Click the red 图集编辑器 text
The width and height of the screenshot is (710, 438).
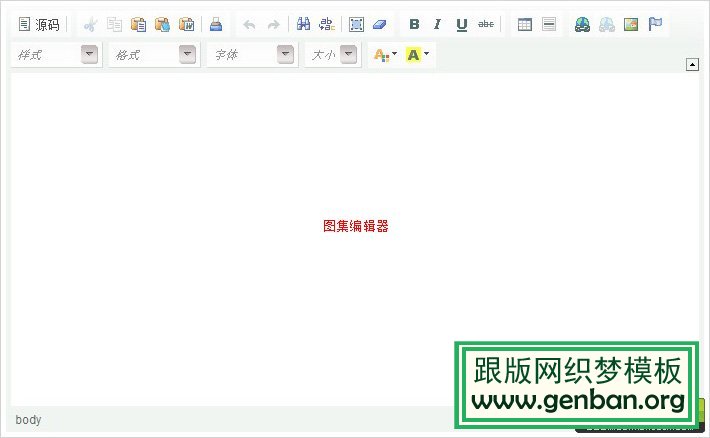tap(355, 226)
